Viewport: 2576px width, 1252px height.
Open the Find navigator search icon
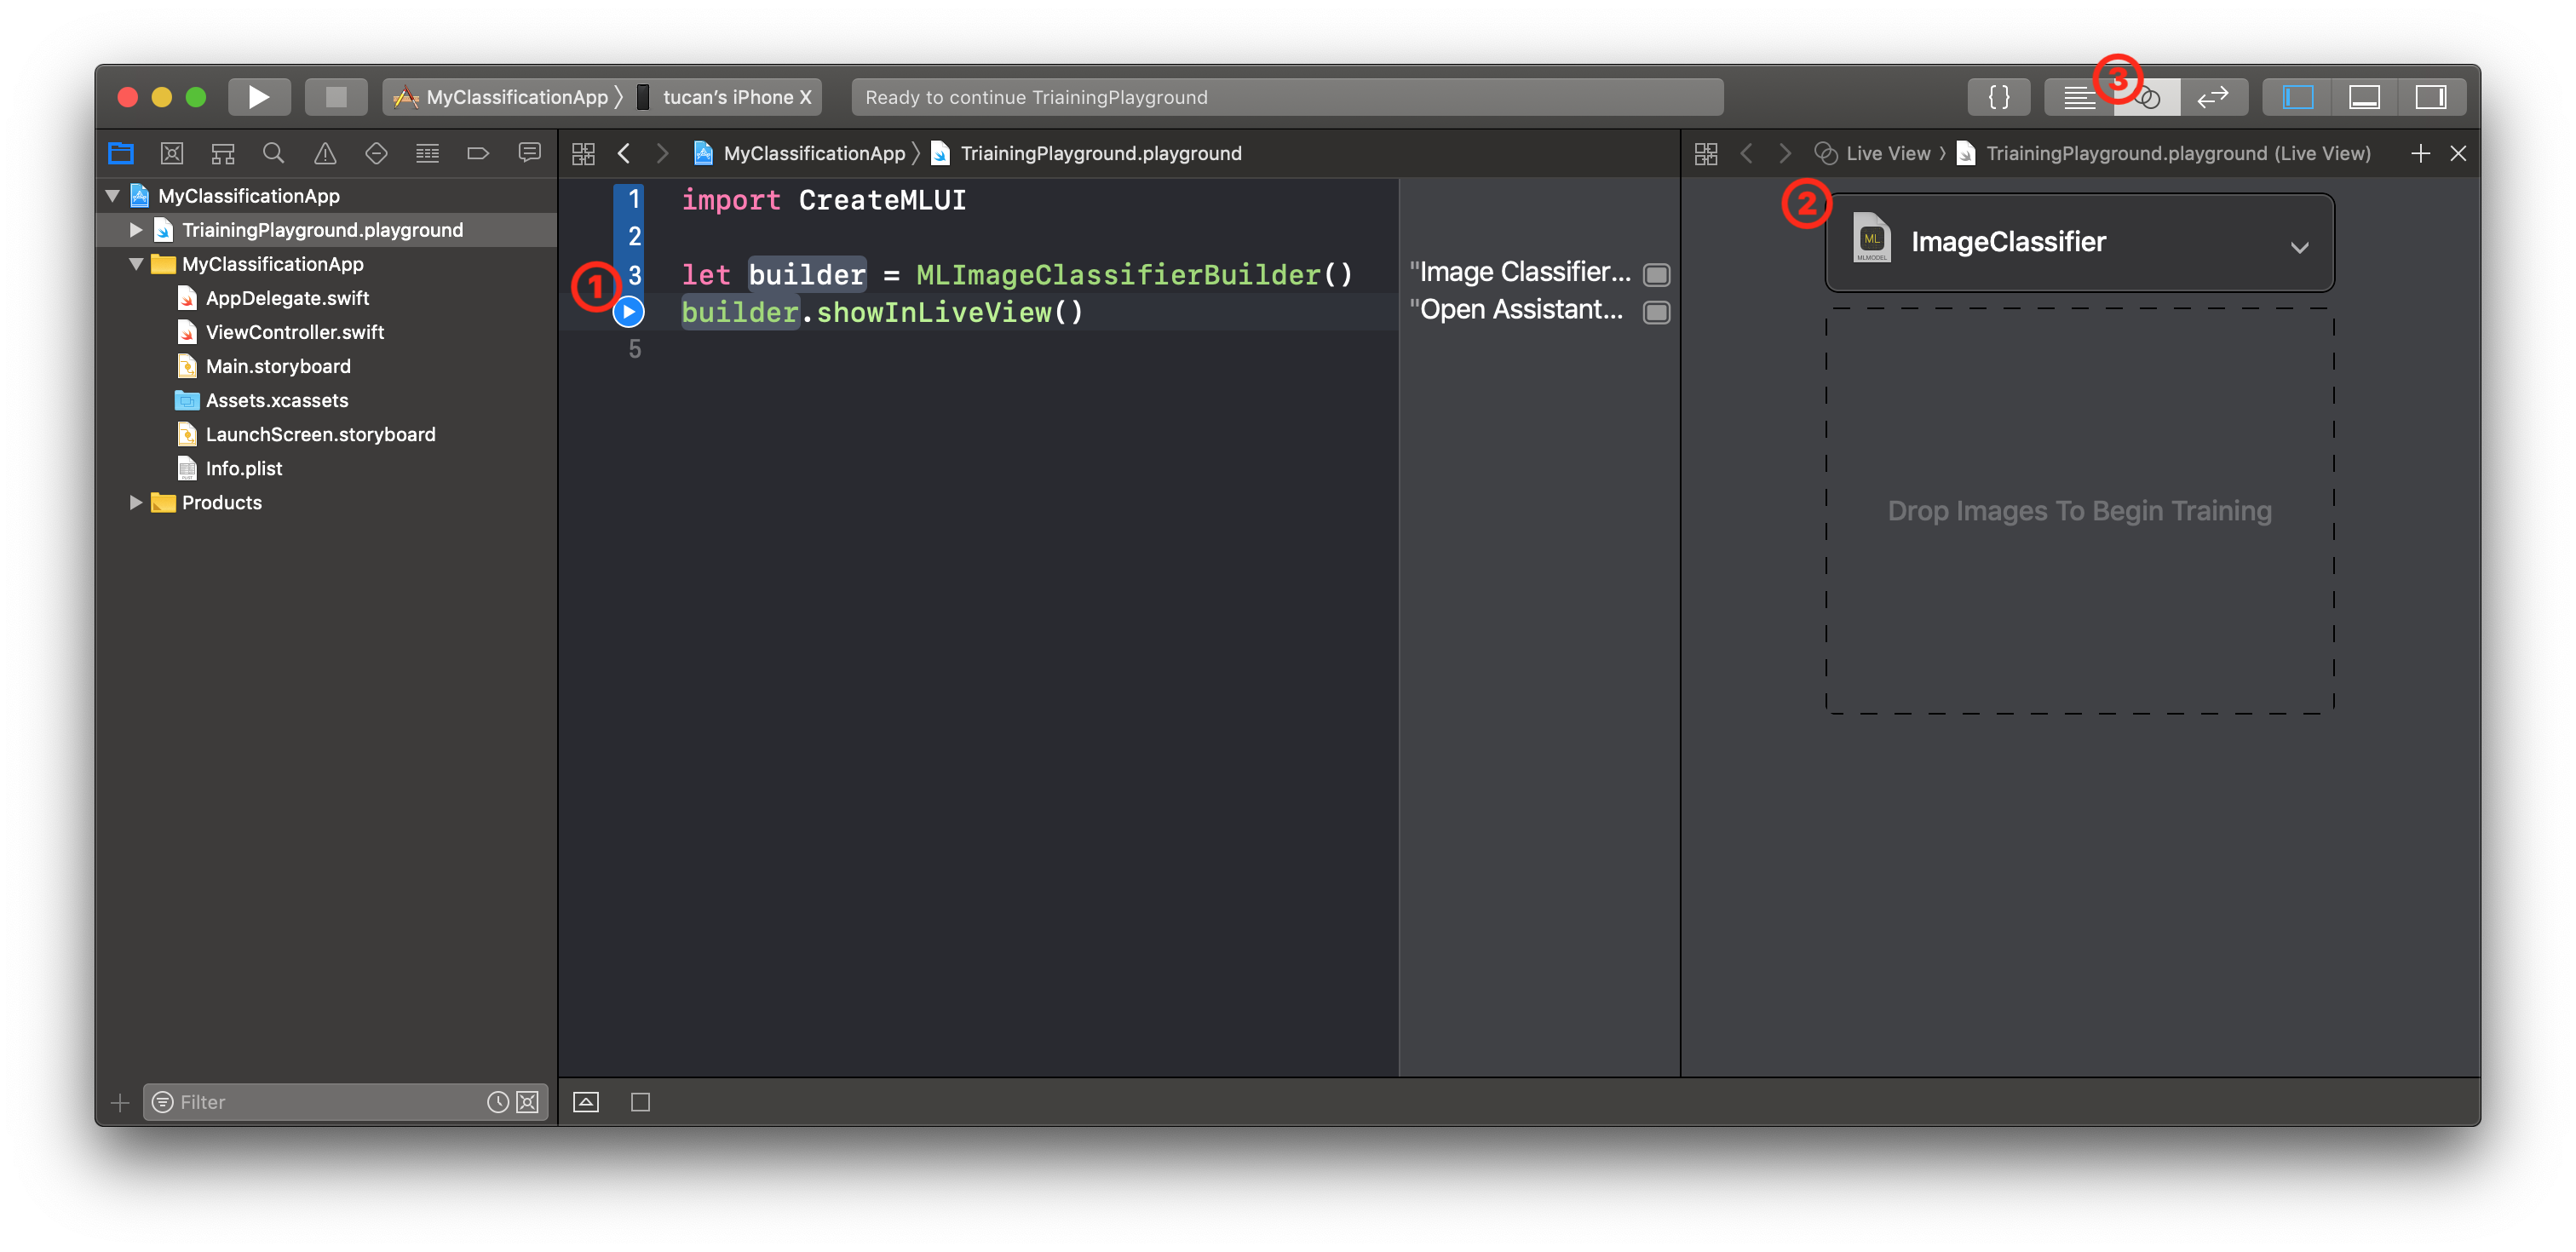(273, 153)
